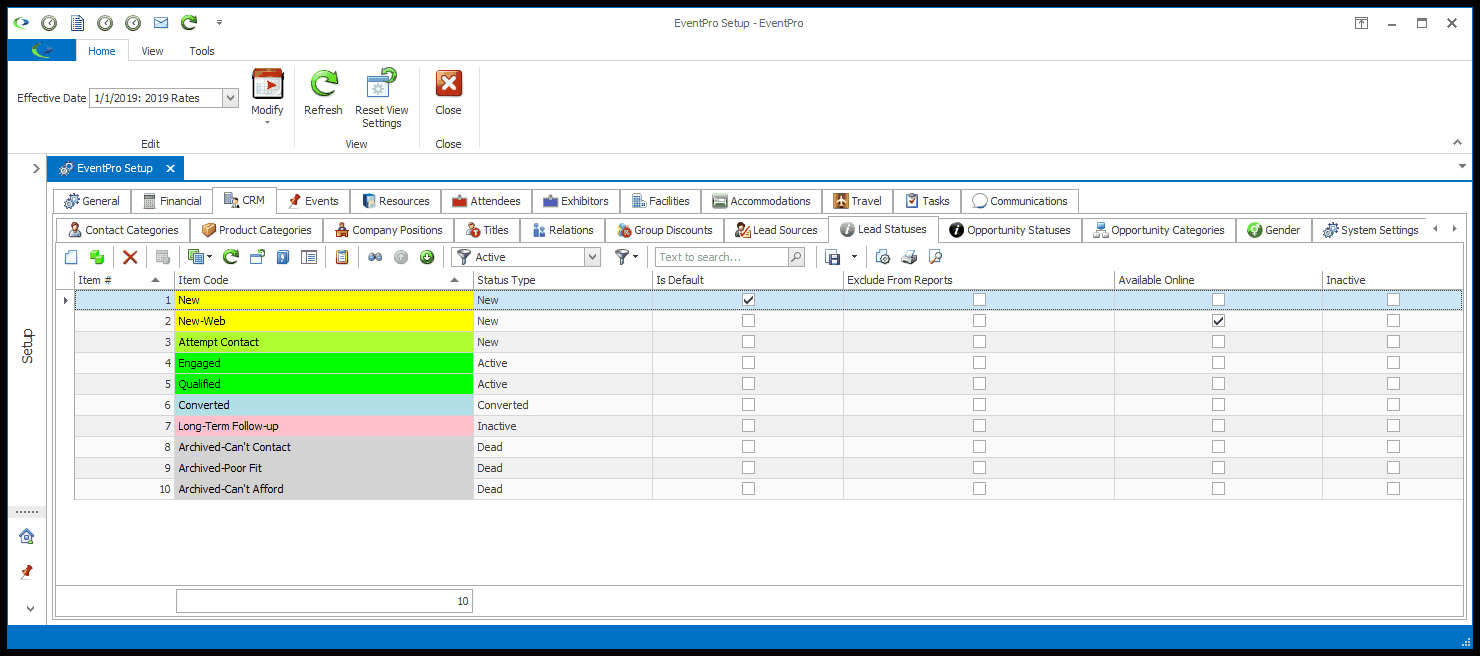The width and height of the screenshot is (1480, 656).
Task: Click the new blank record icon in grid toolbar
Action: point(71,257)
